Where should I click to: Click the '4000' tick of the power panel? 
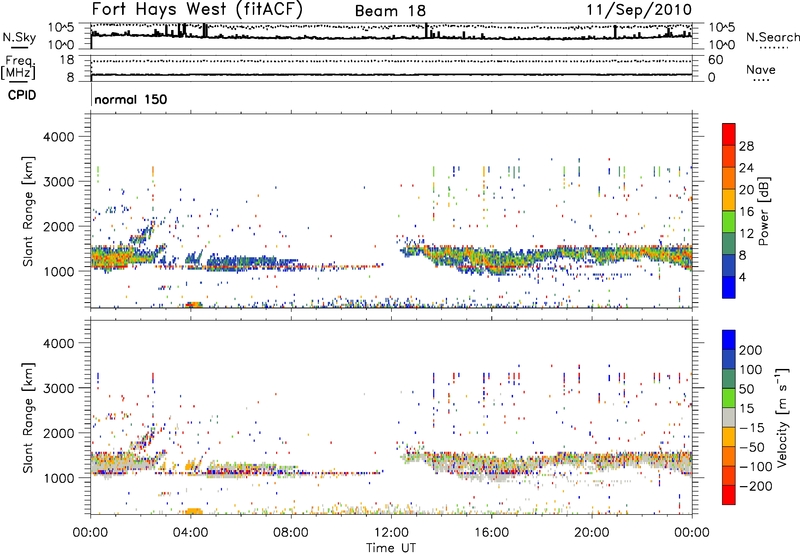click(58, 137)
